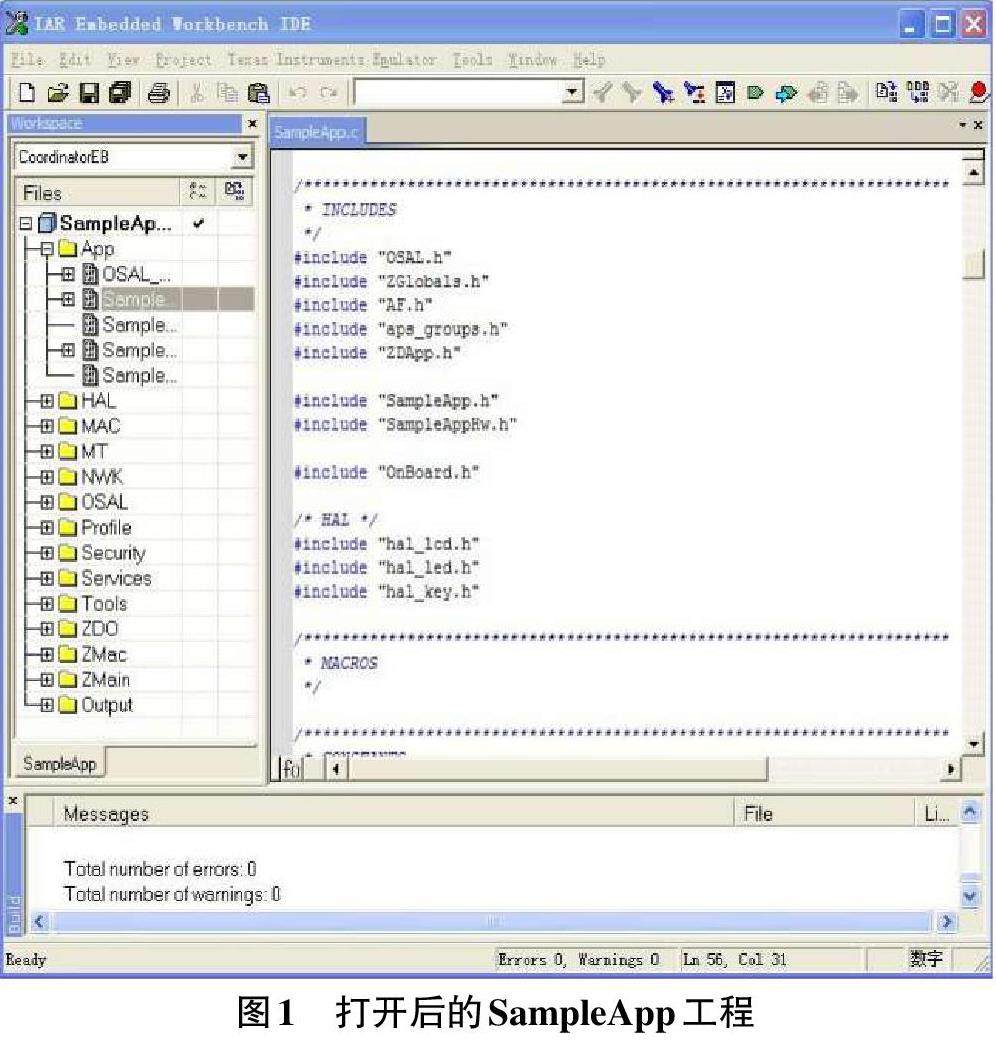Click the Save All stacked floppies icon
This screenshot has height=1050, width=996.
point(120,92)
